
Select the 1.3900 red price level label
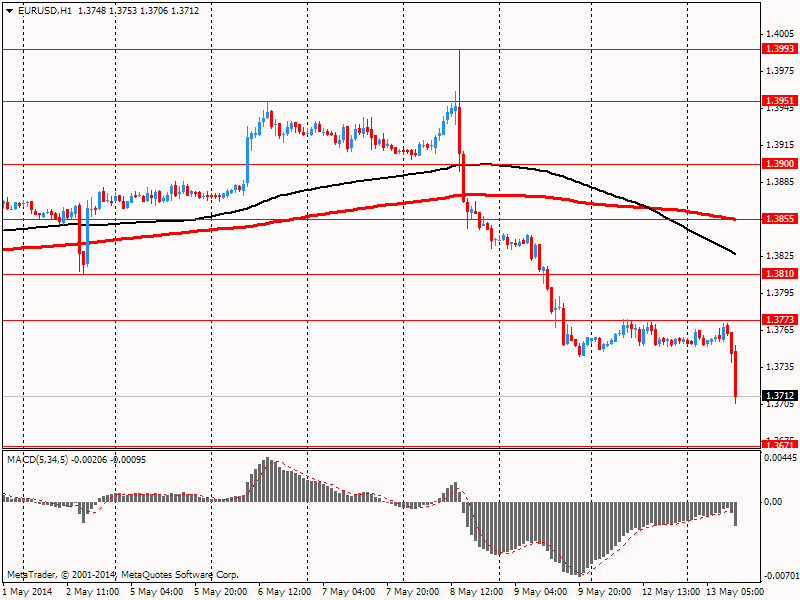tap(779, 163)
